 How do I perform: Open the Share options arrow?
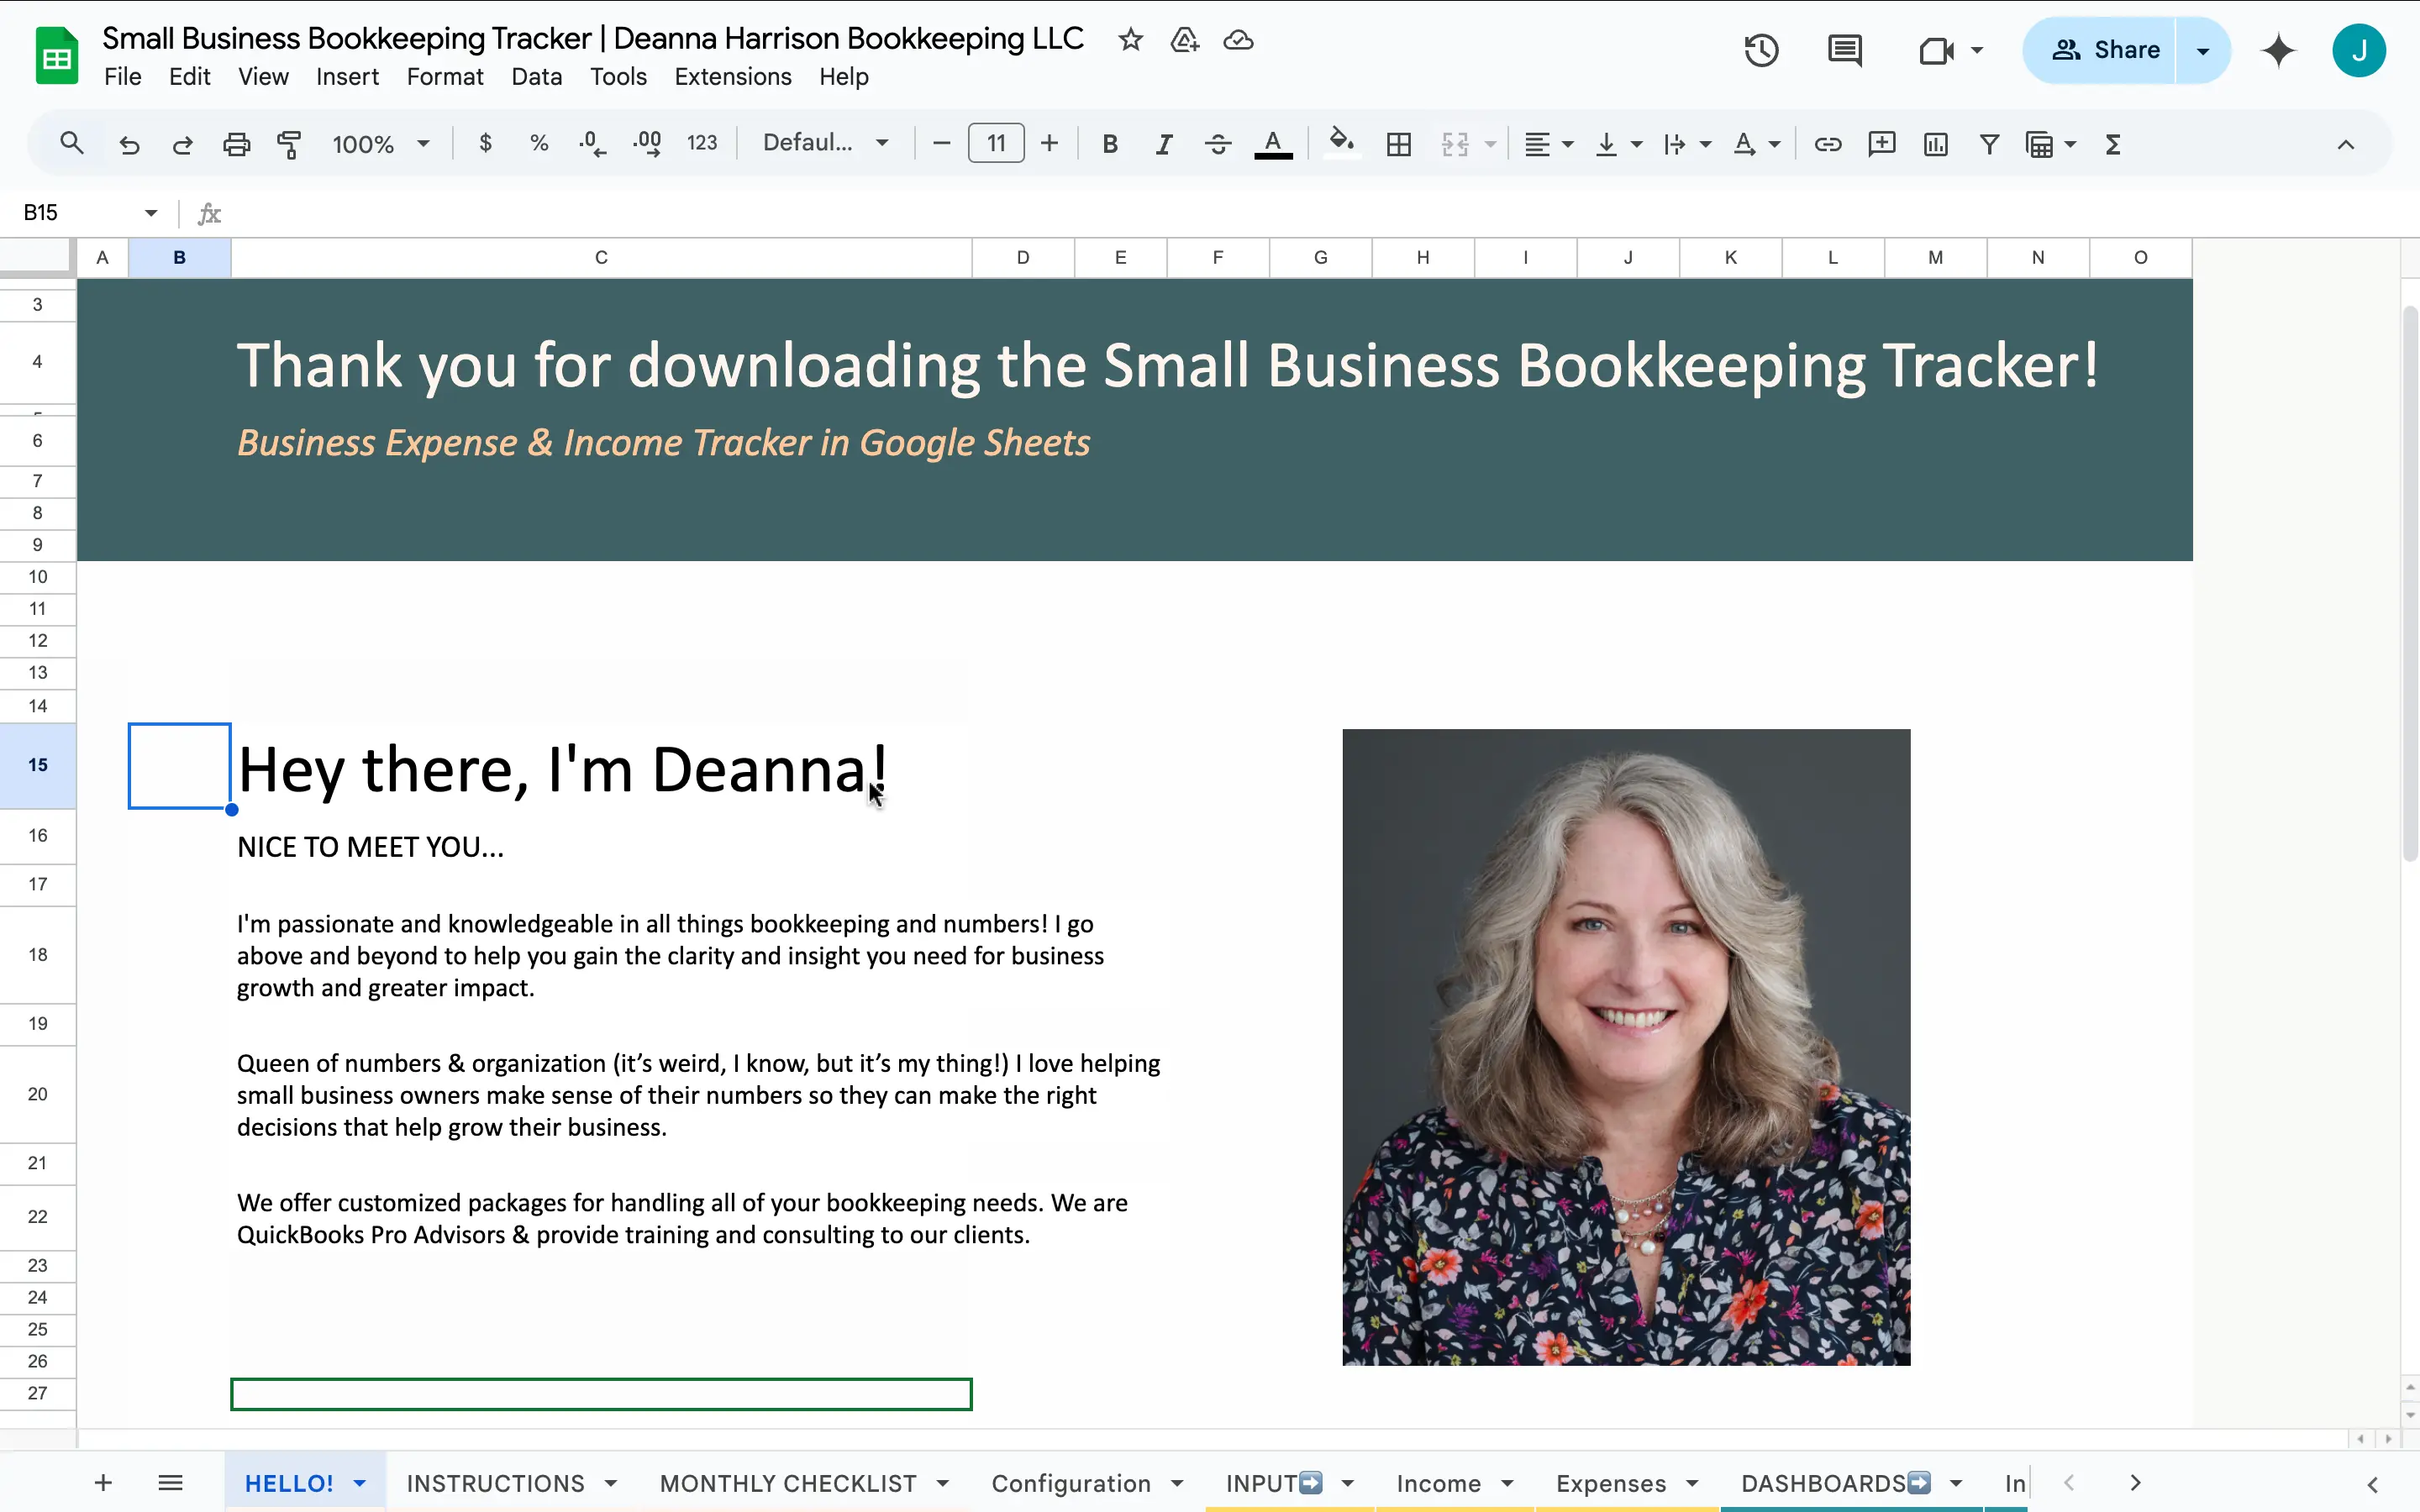2202,50
